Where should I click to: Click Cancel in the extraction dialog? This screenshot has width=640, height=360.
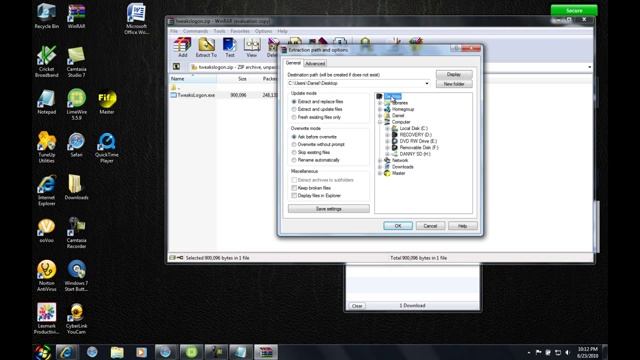pos(430,226)
